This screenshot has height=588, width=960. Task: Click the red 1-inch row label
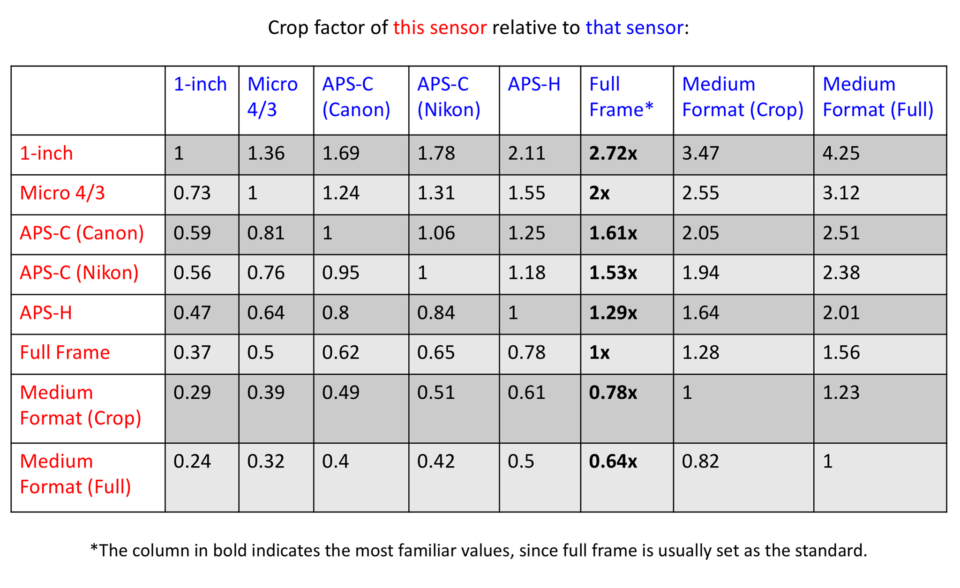tap(46, 154)
